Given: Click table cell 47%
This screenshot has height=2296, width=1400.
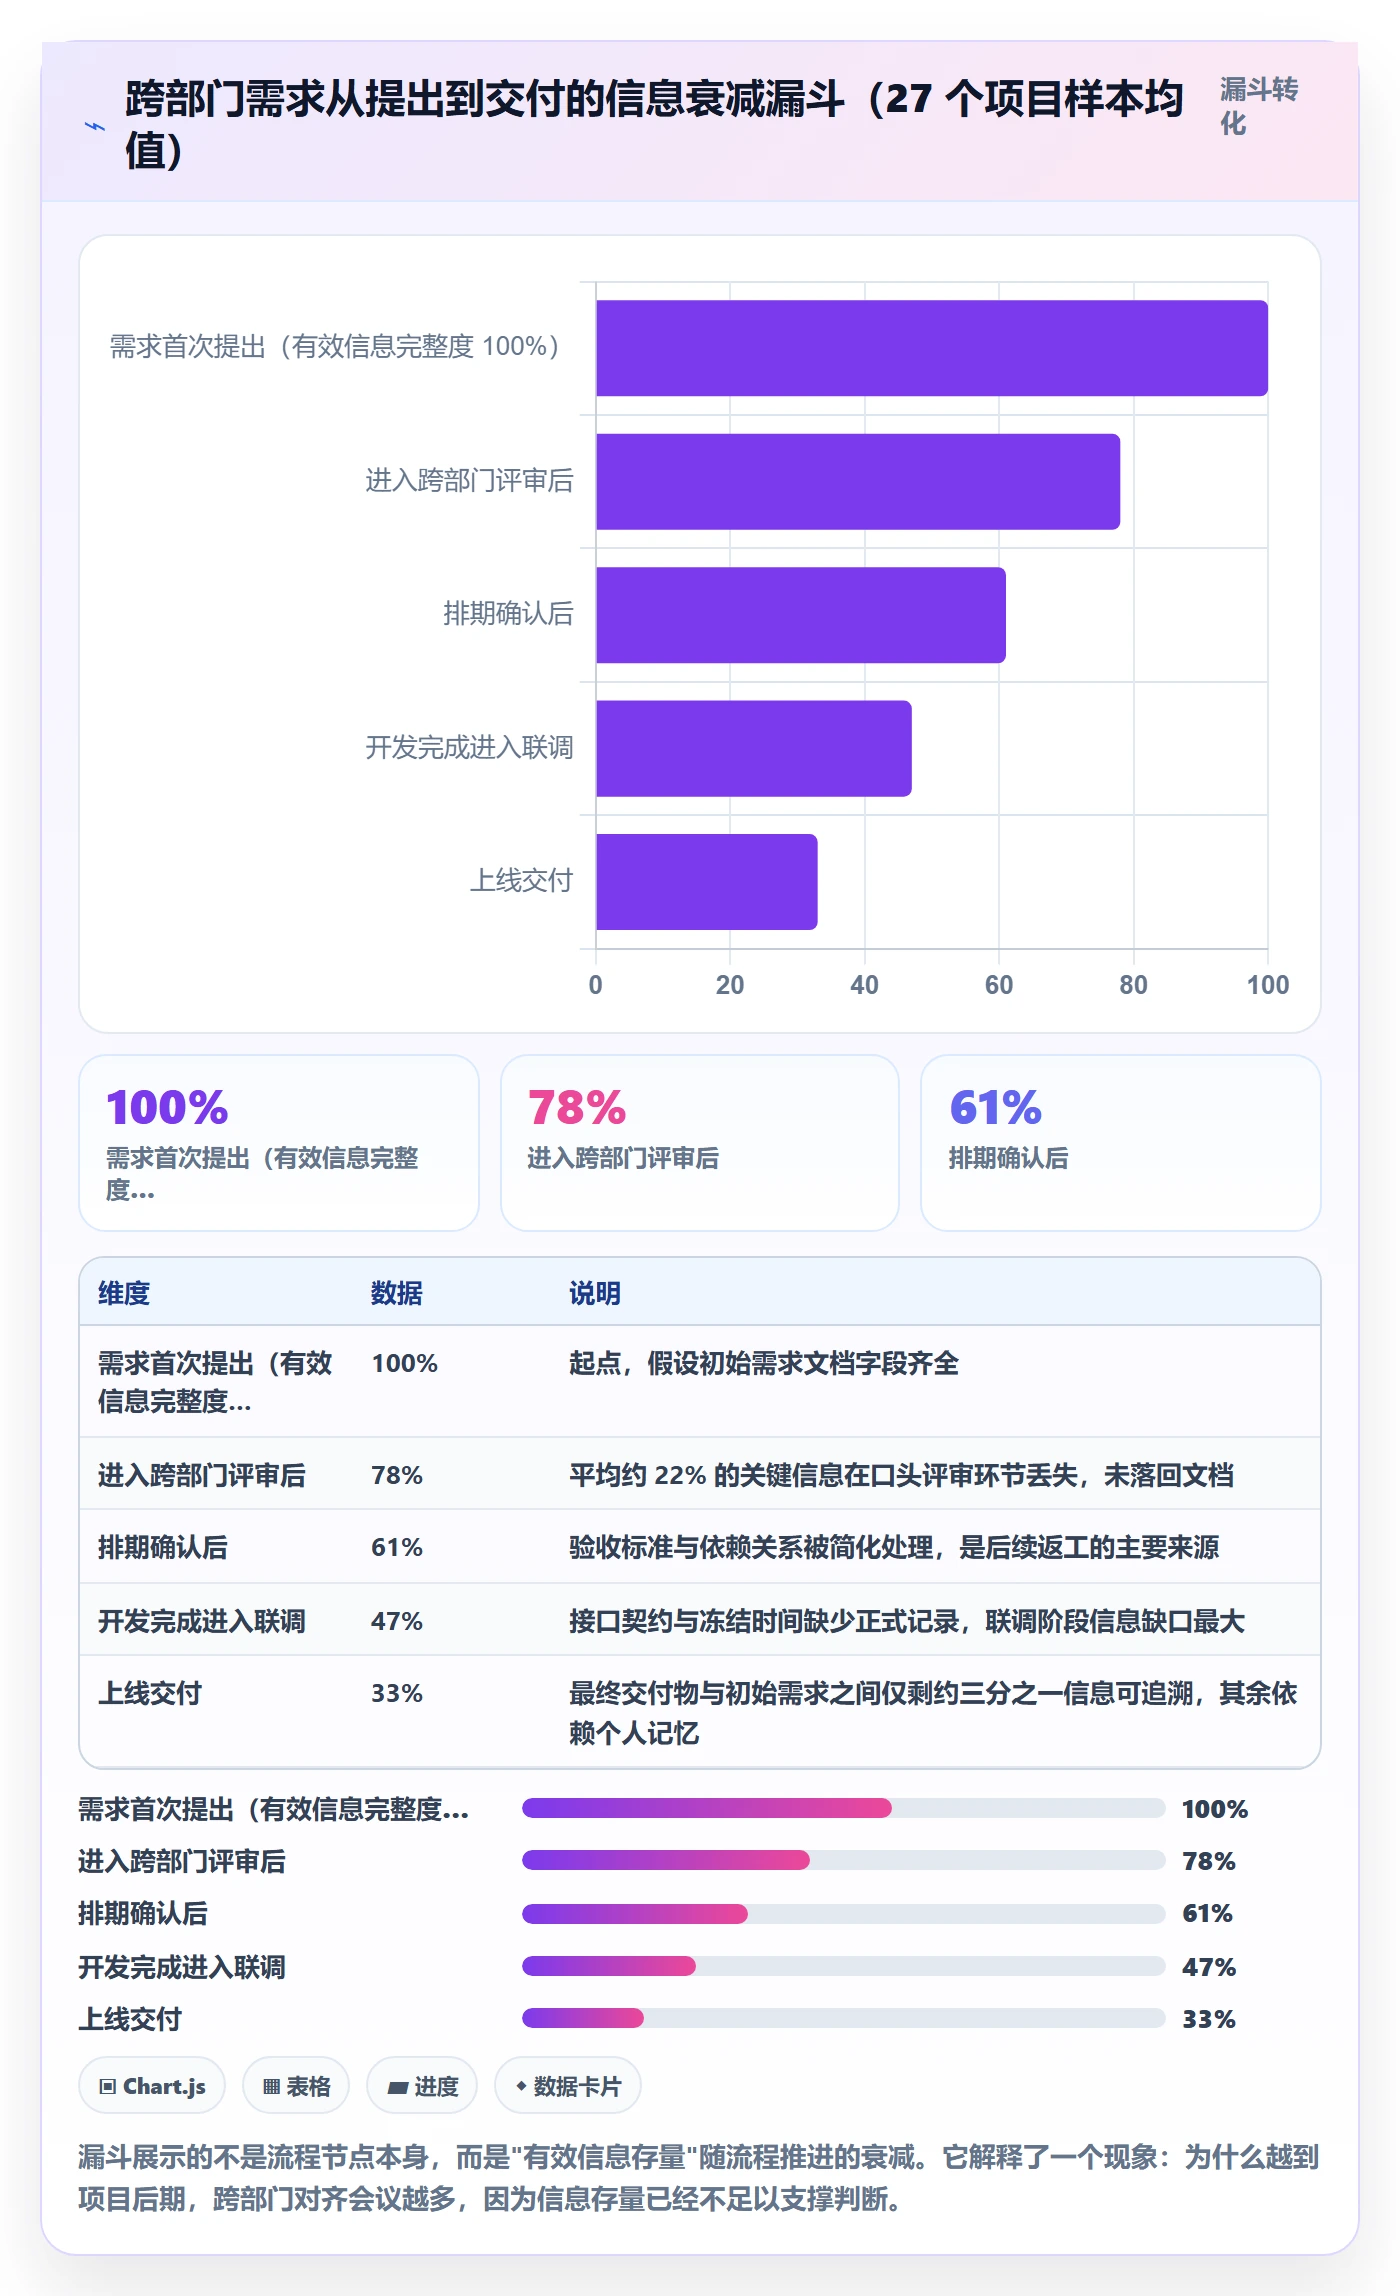Looking at the screenshot, I should (397, 1621).
